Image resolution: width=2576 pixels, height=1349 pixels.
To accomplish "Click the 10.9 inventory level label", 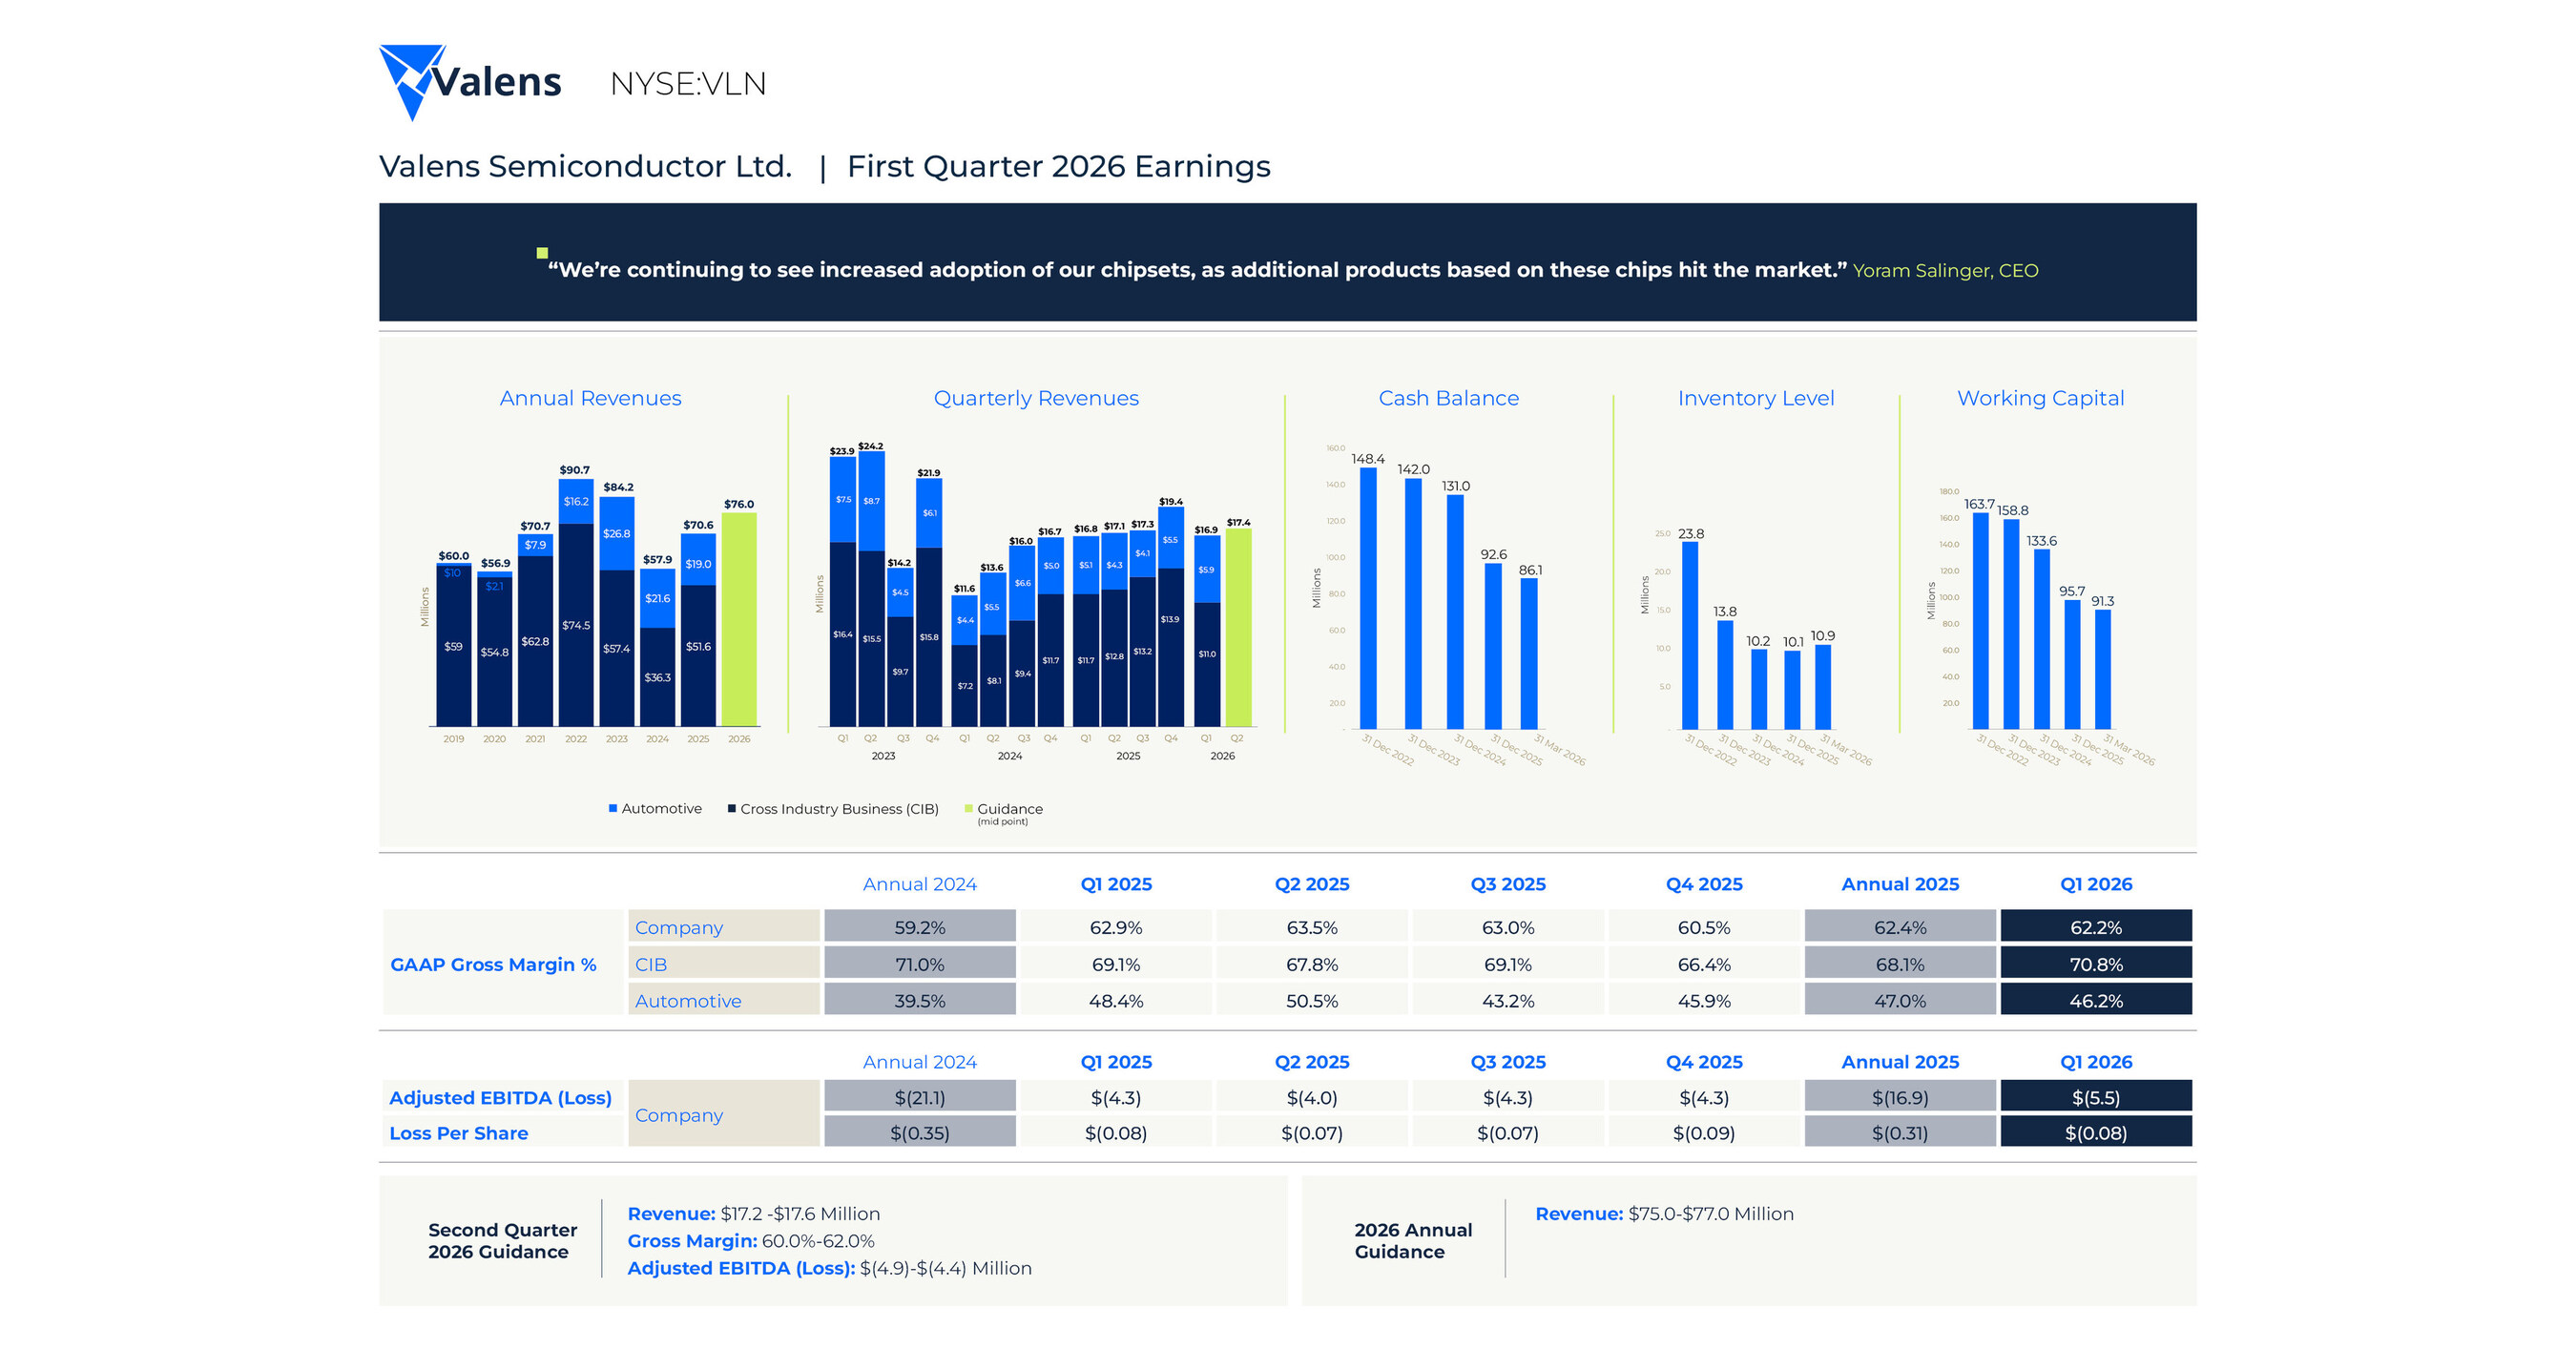I will [1823, 636].
